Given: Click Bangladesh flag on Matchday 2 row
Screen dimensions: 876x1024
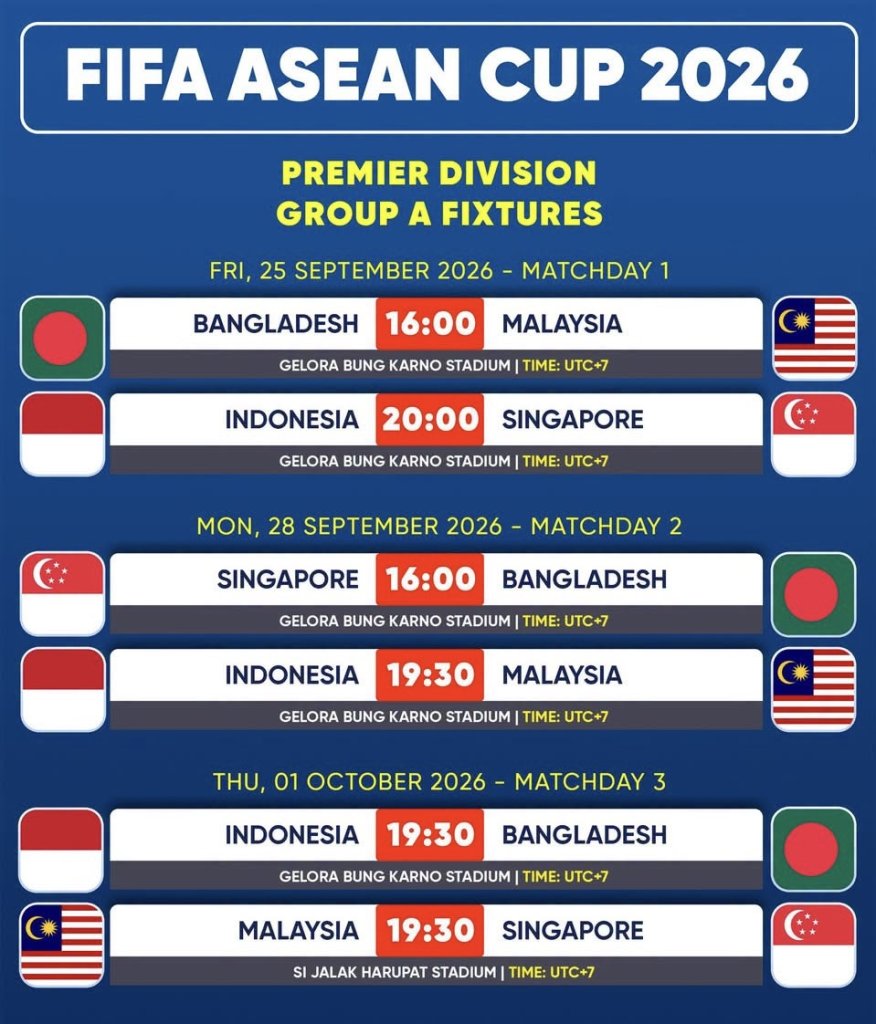Looking at the screenshot, I should tap(814, 594).
